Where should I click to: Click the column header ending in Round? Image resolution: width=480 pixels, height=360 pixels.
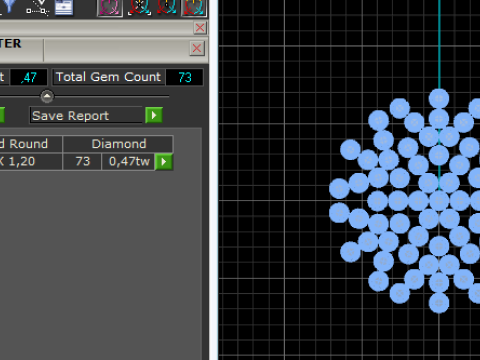31,144
